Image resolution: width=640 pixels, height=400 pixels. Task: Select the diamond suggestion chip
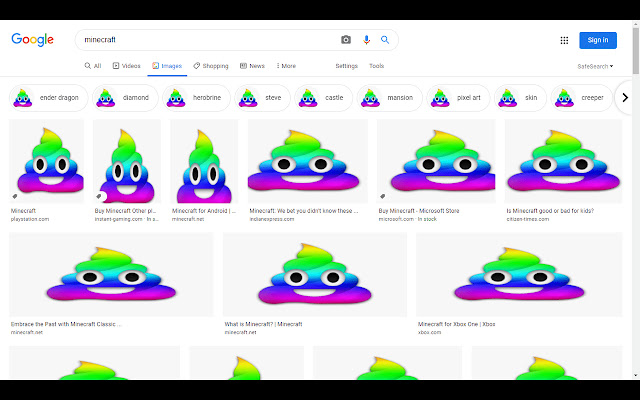[125, 98]
